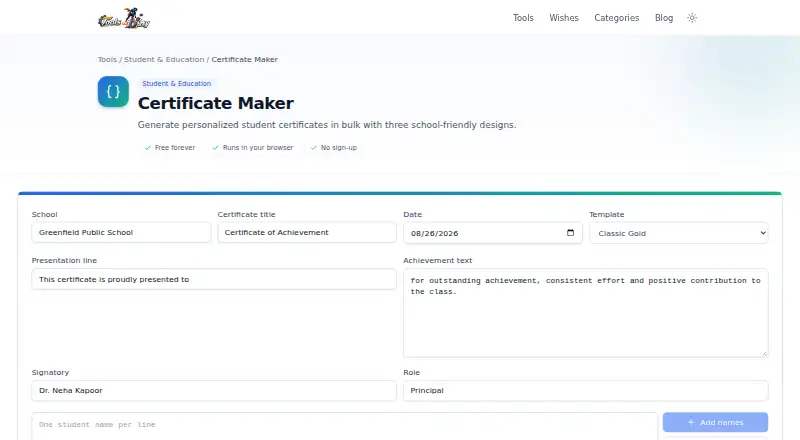Open the Tools menu in the header
This screenshot has width=800, height=440.
coord(523,18)
